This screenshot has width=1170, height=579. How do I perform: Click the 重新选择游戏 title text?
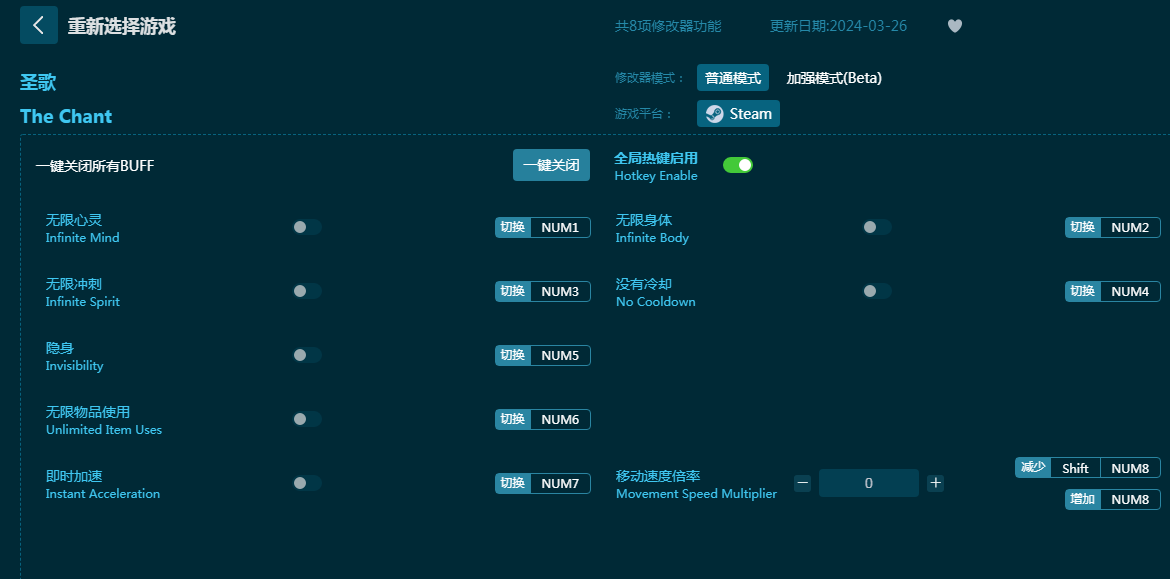point(122,26)
